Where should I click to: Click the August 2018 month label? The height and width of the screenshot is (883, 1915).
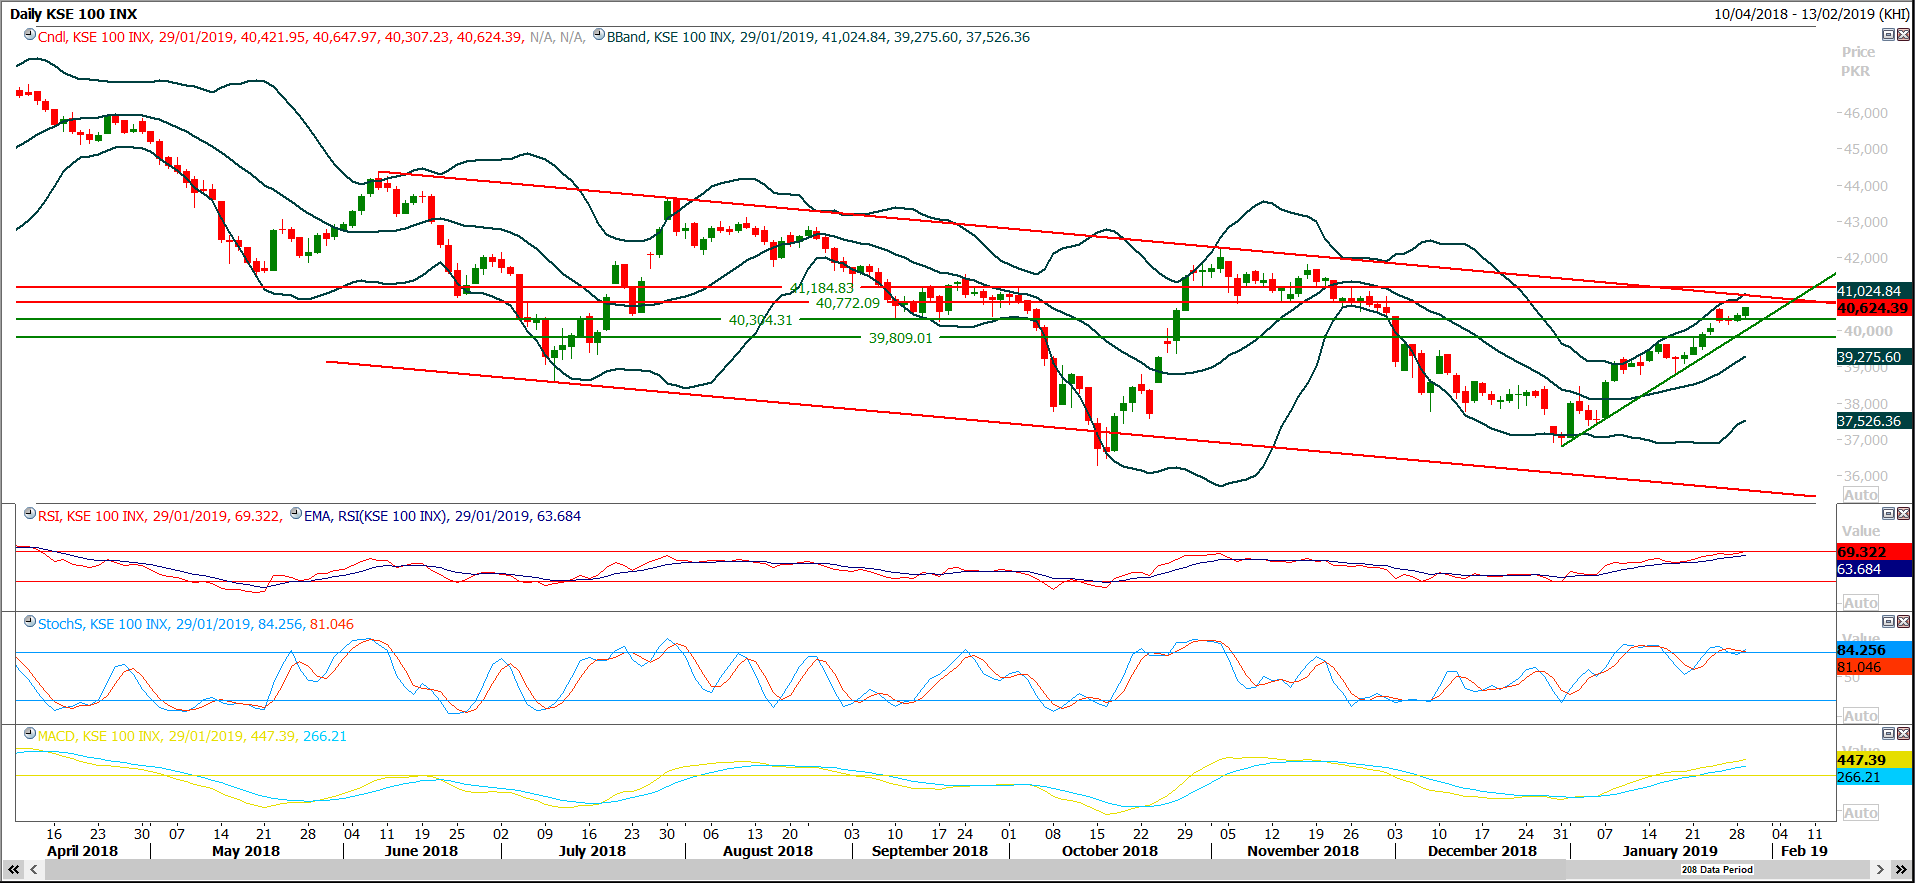coord(768,851)
